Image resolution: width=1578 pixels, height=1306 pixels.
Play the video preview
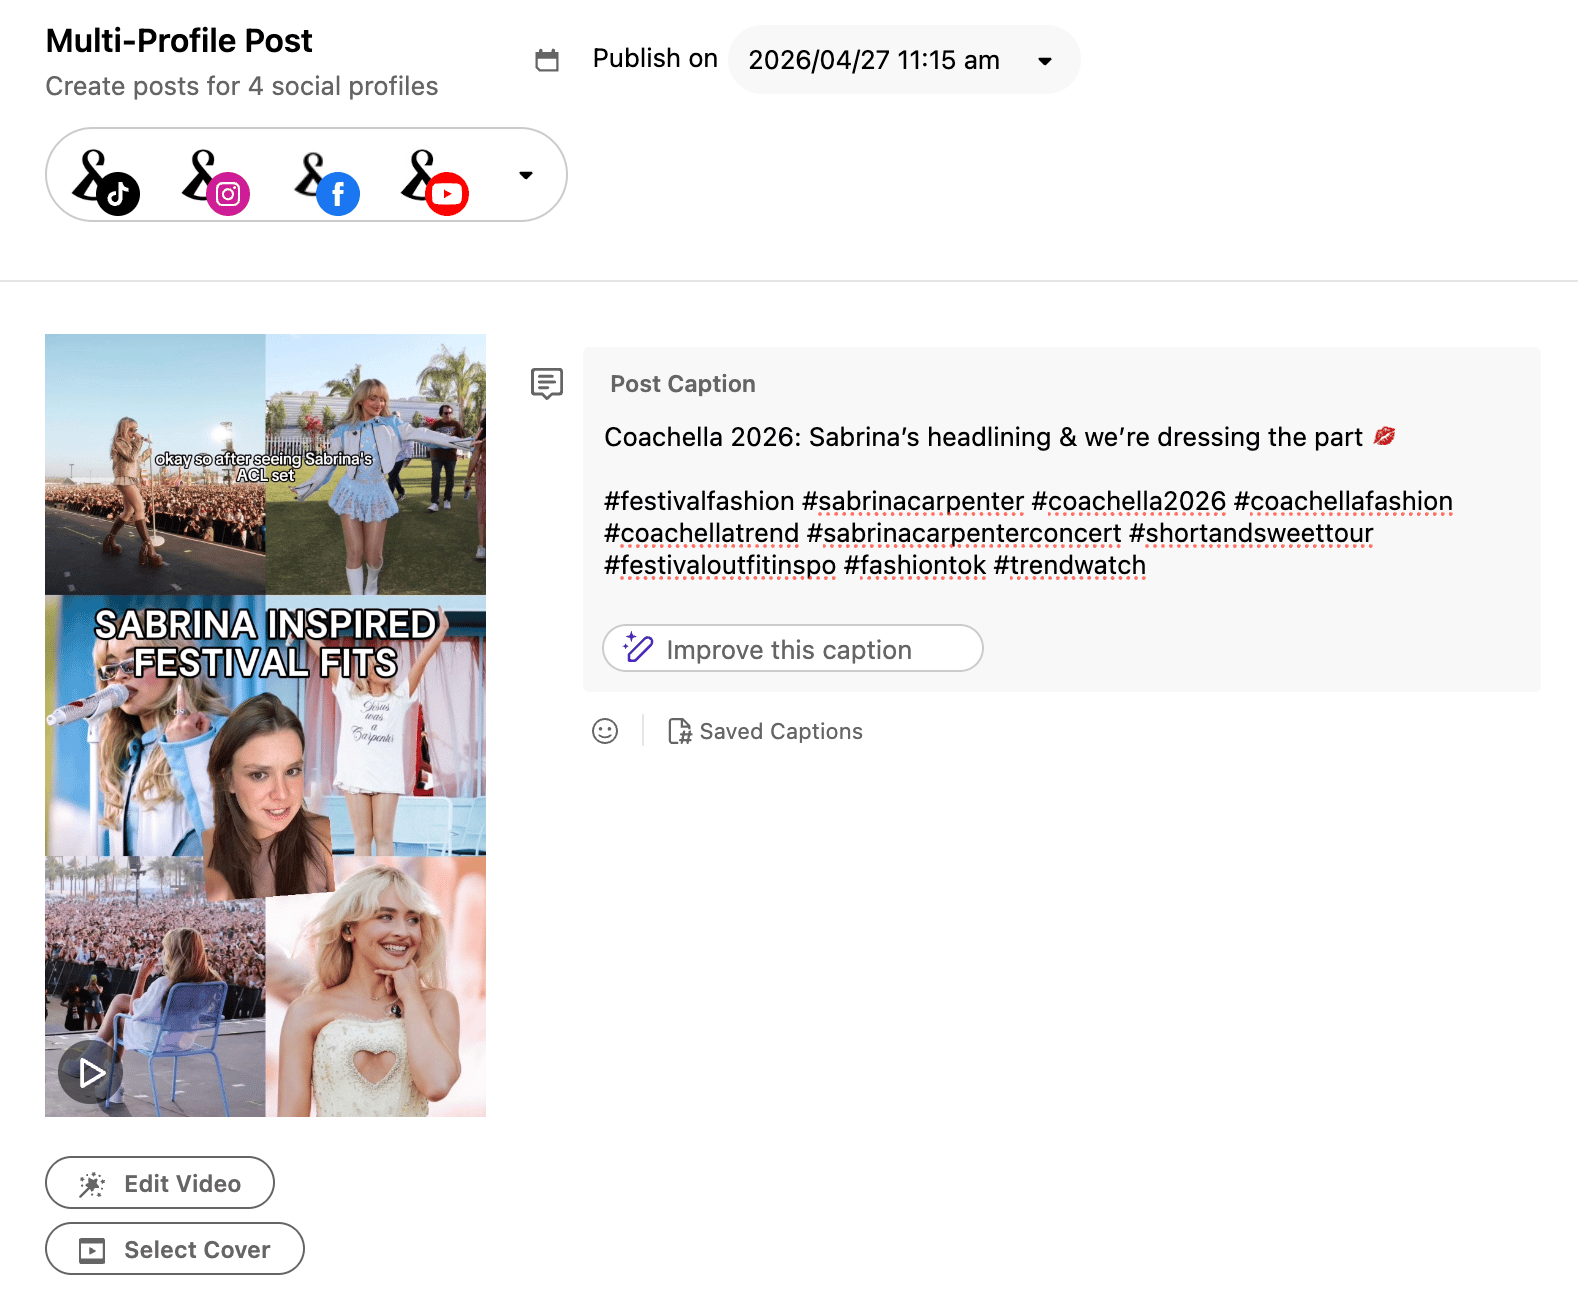[91, 1072]
